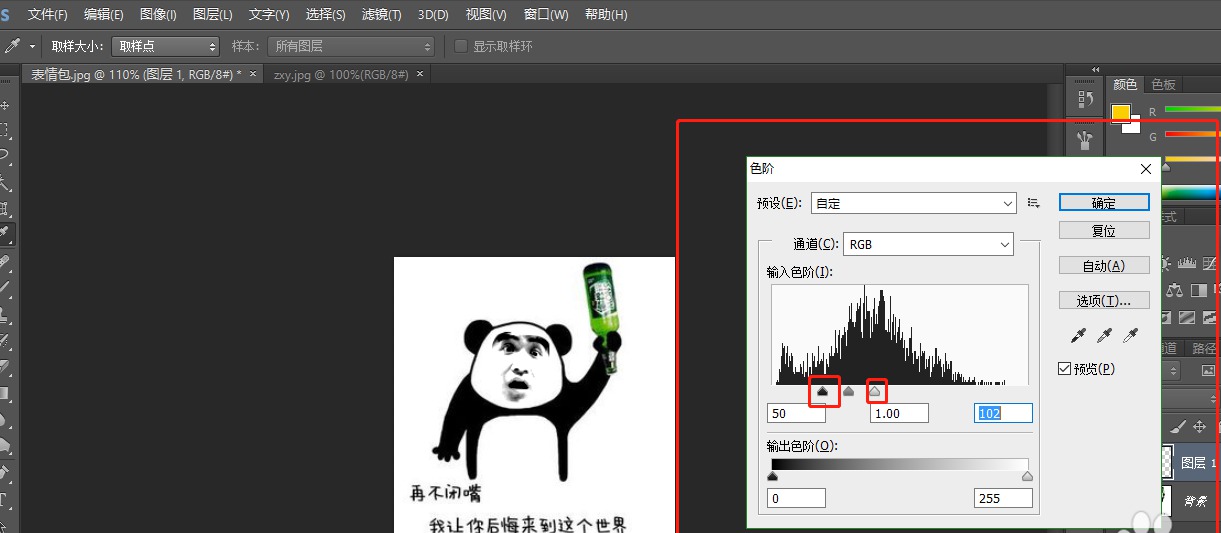Viewport: 1221px width, 533px height.
Task: Close the zxy.jpg document tab
Action: point(420,74)
